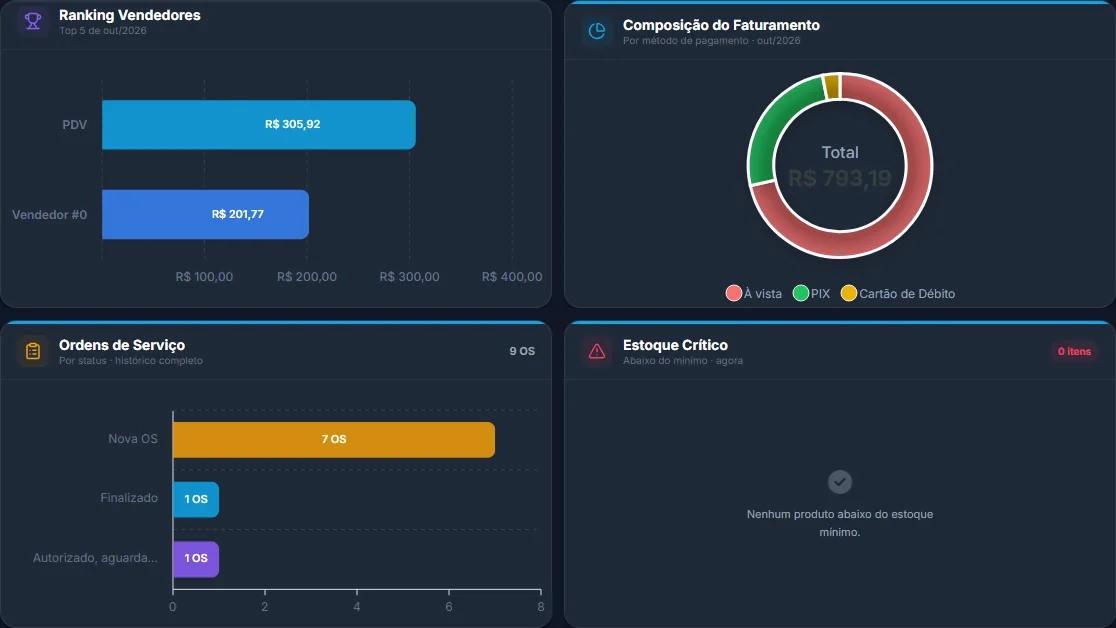This screenshot has height=628, width=1116.
Task: Click the Ranking Vendedores title
Action: [130, 15]
